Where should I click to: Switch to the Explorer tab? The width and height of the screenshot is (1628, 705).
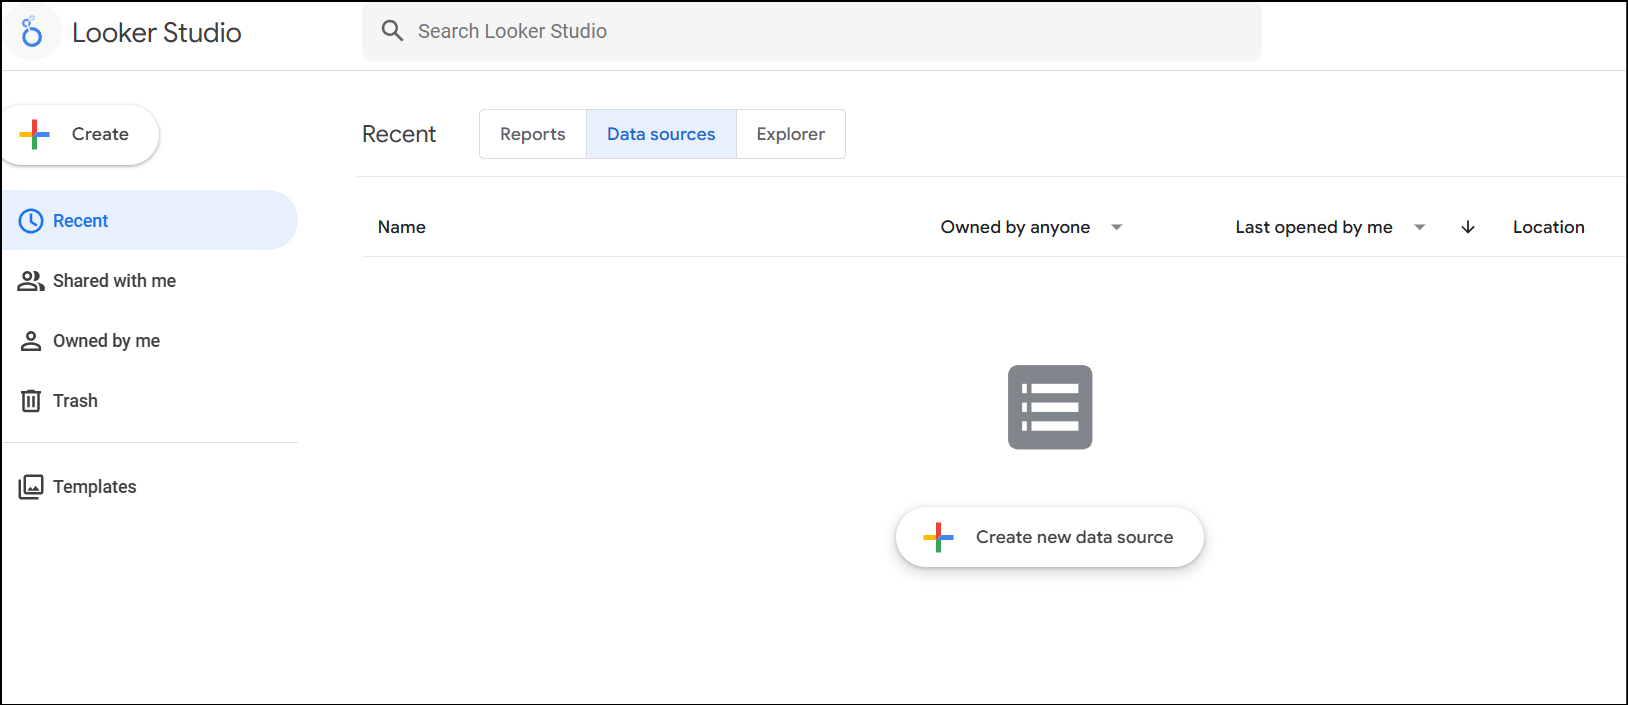click(x=791, y=134)
